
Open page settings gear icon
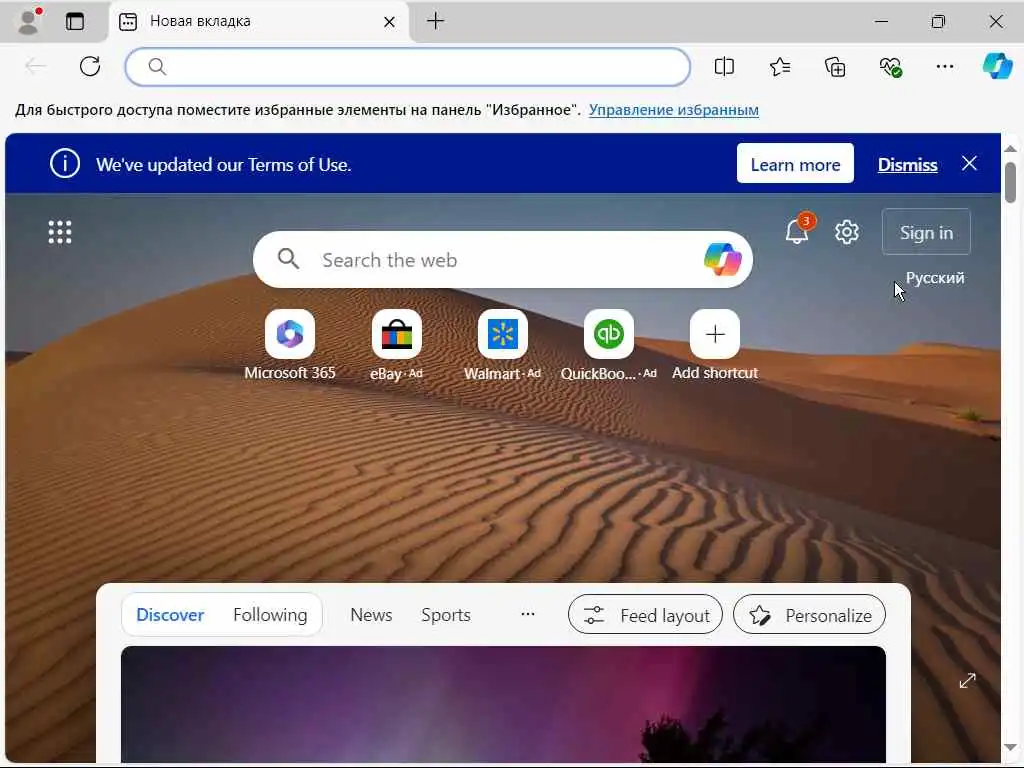pyautogui.click(x=846, y=232)
